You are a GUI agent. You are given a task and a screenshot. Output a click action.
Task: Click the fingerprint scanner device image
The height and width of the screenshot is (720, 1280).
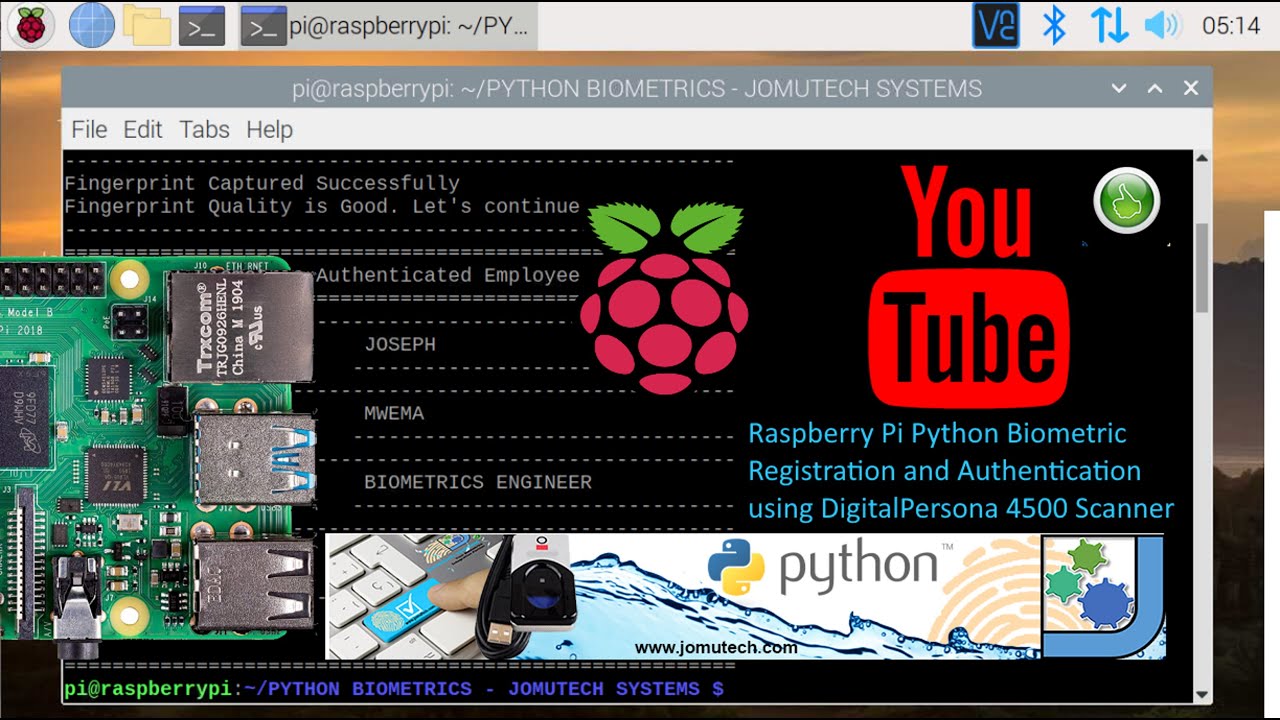pos(539,584)
